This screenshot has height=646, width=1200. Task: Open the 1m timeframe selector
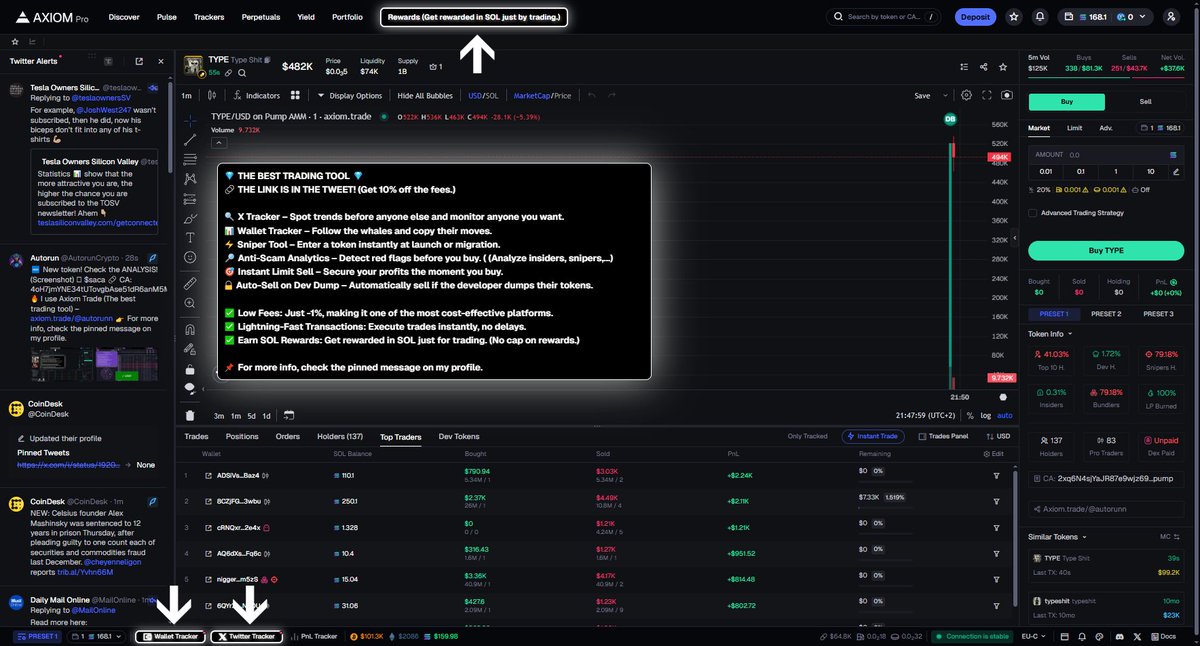point(186,95)
